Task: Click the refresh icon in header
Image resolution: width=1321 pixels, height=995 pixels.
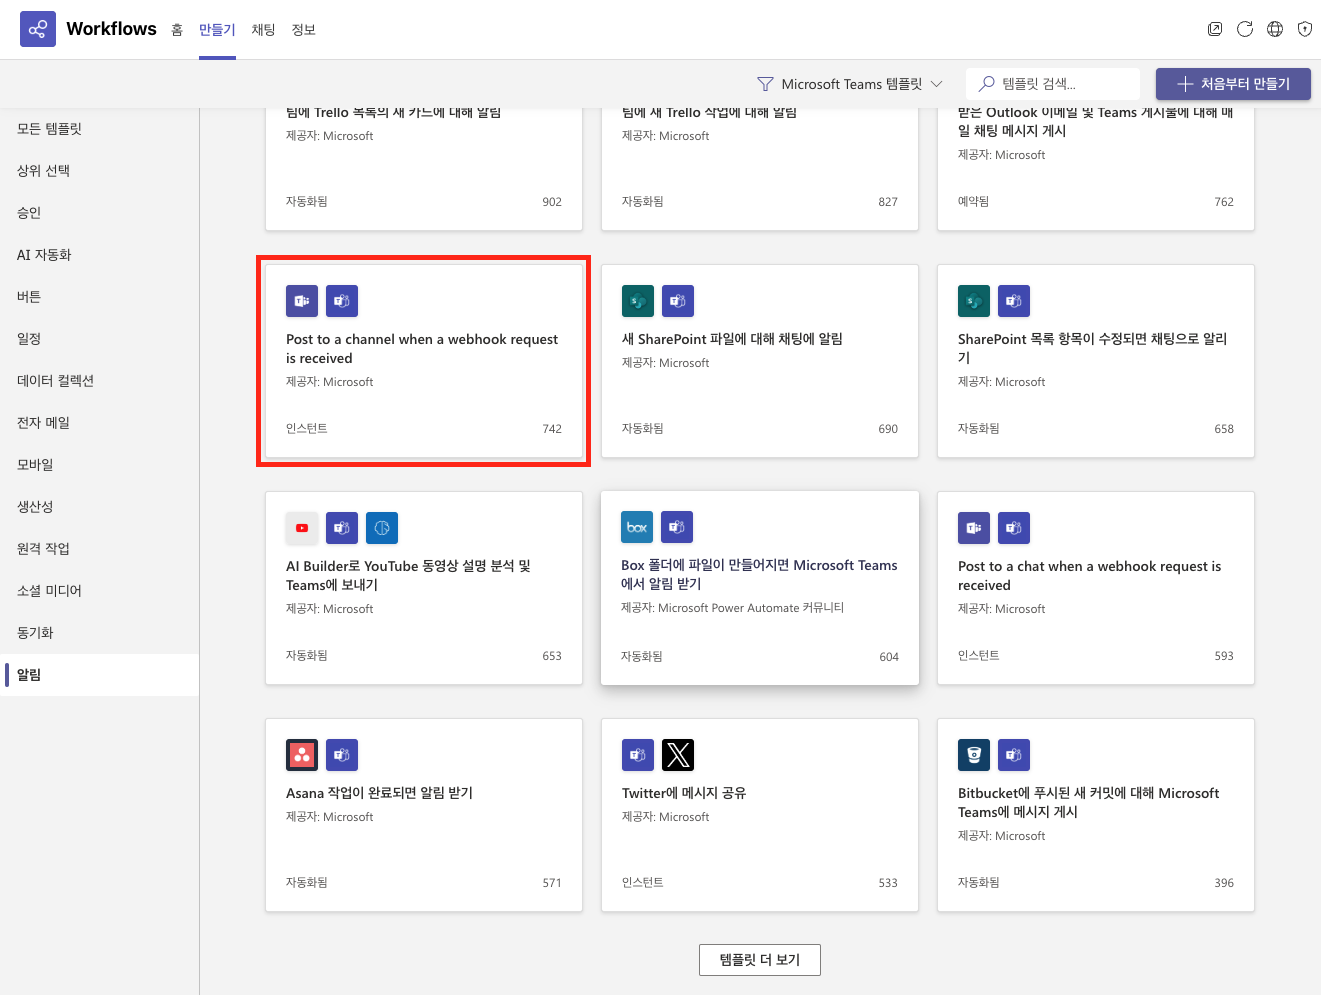Action: coord(1245,29)
